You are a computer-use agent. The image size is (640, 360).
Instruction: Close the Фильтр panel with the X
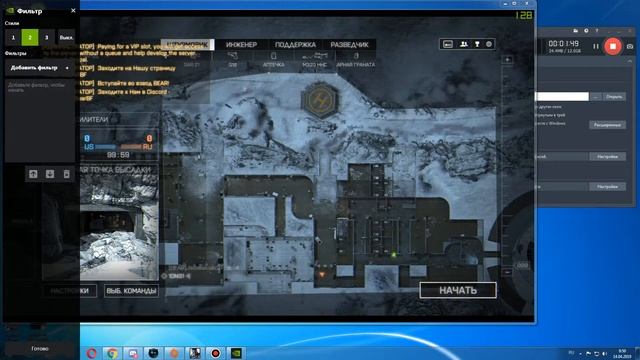[73, 11]
